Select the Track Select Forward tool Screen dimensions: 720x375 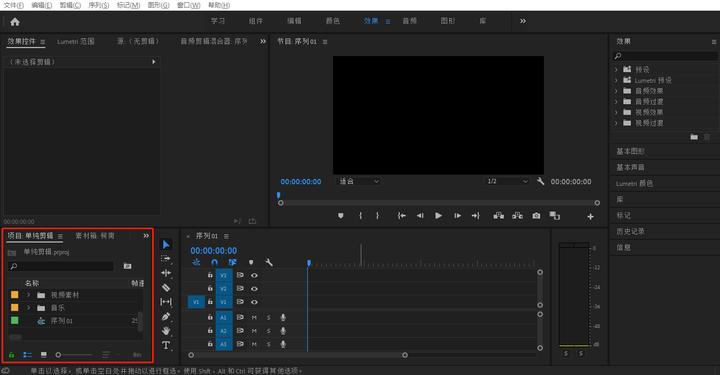point(166,259)
